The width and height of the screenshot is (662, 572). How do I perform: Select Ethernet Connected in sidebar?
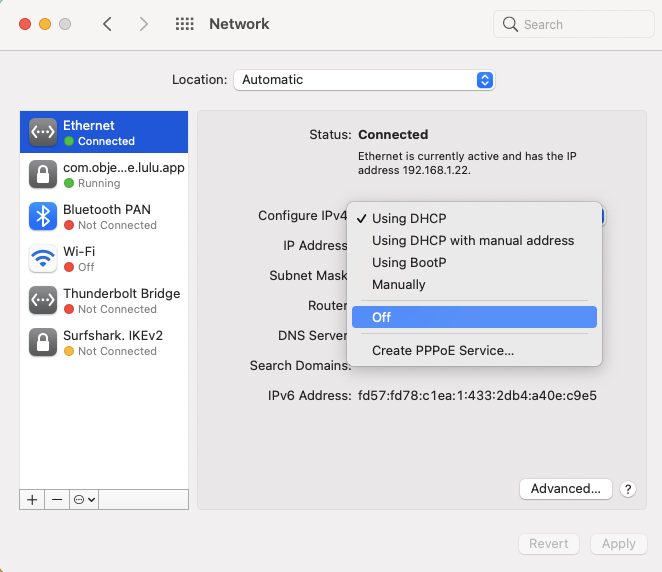click(104, 132)
